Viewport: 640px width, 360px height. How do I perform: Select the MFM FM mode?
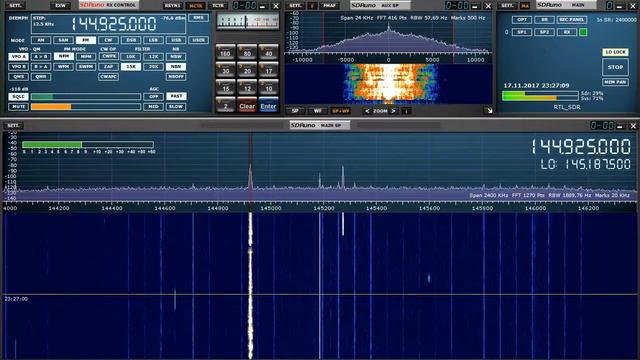[x=86, y=56]
